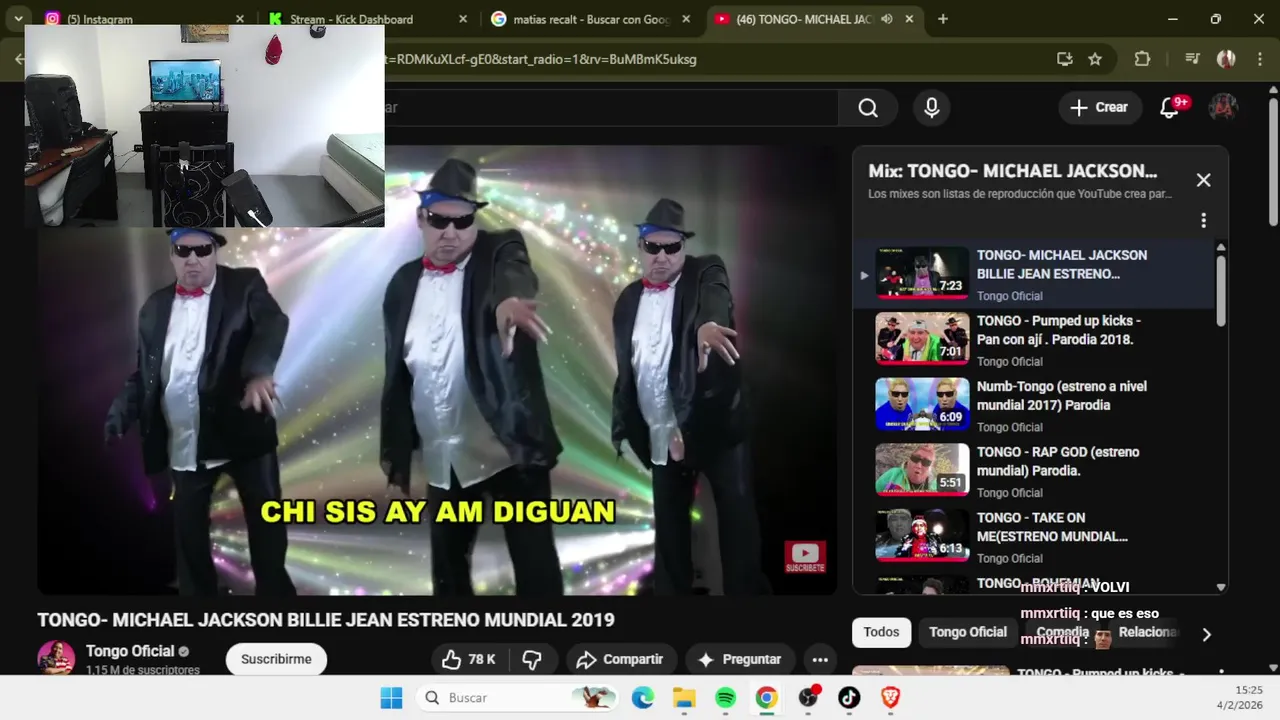Click page scrollbar thumb on right
1280x720 pixels.
[1273, 162]
